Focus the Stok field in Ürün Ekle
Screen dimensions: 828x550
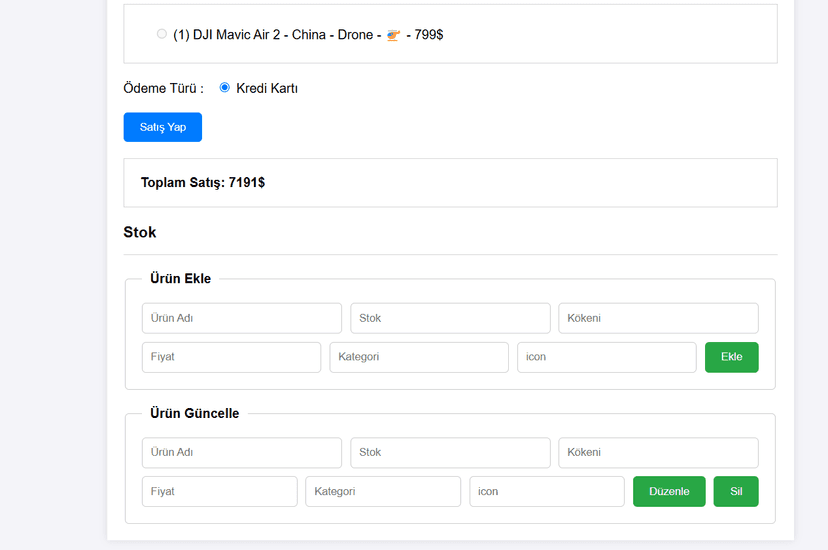pos(450,318)
